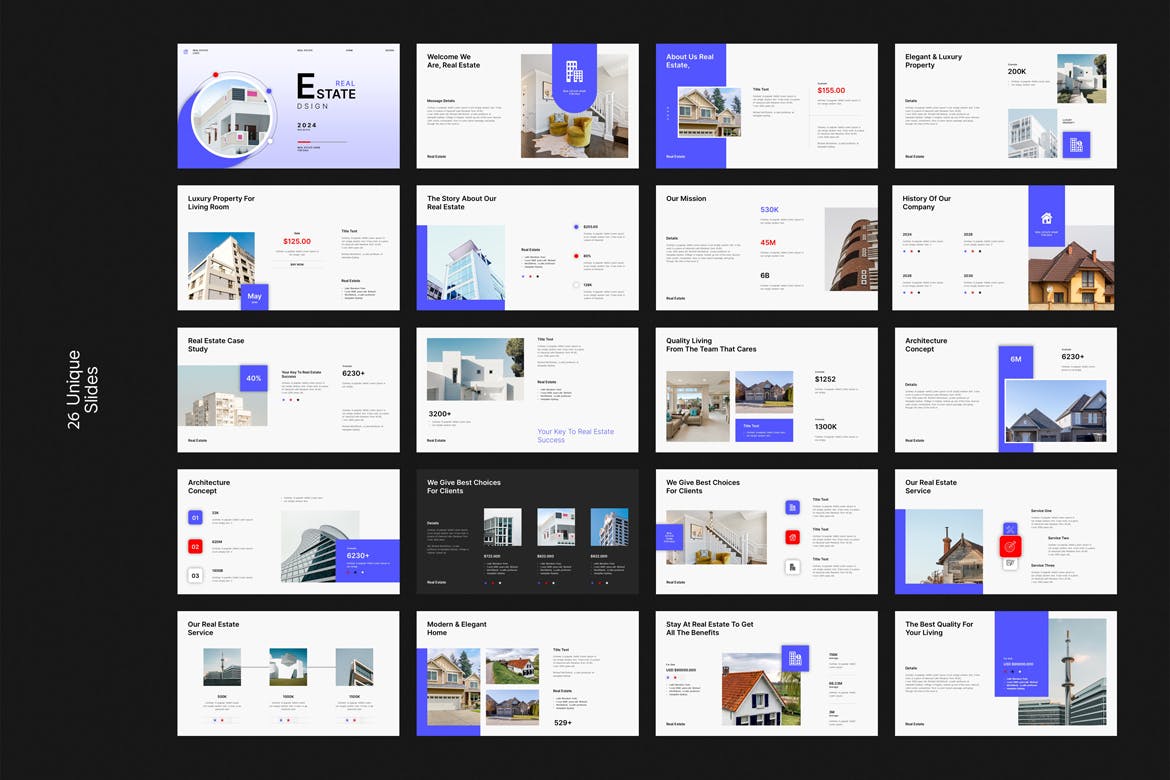Select the blue building icon on Elegant & Luxury slide
The width and height of the screenshot is (1170, 780).
coord(1076,144)
